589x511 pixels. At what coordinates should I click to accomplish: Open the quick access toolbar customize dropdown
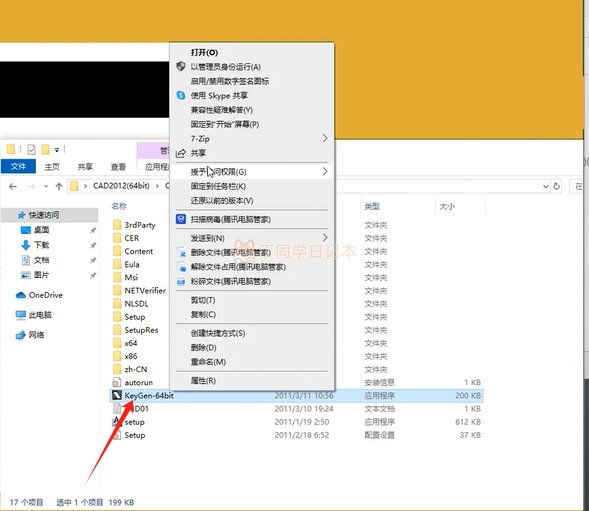coord(57,150)
